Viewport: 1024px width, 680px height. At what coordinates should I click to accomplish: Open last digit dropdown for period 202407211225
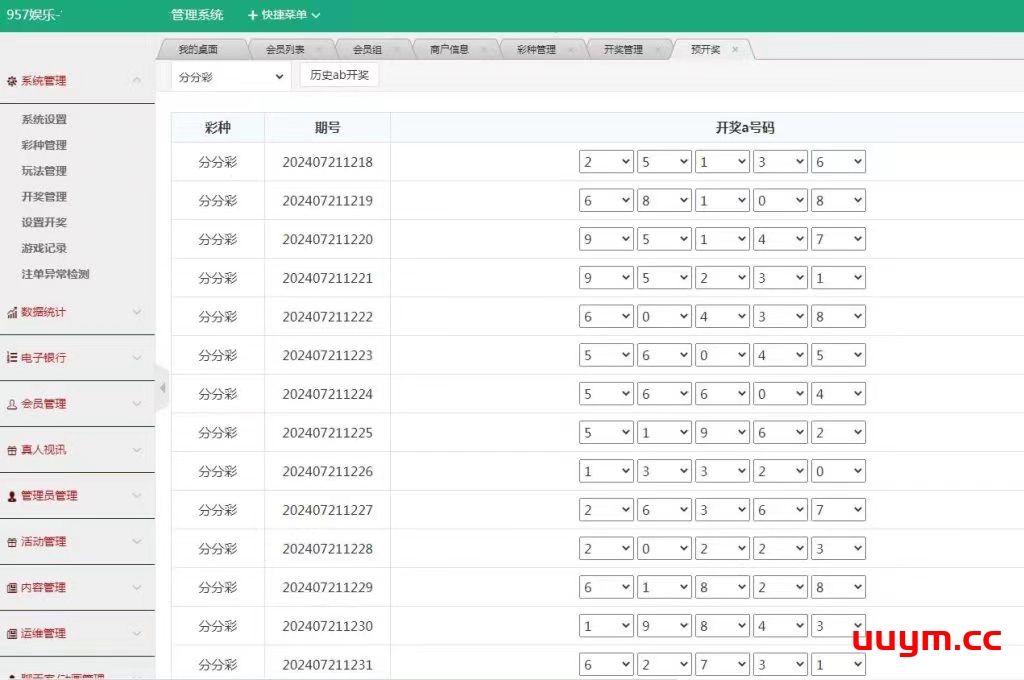[838, 433]
